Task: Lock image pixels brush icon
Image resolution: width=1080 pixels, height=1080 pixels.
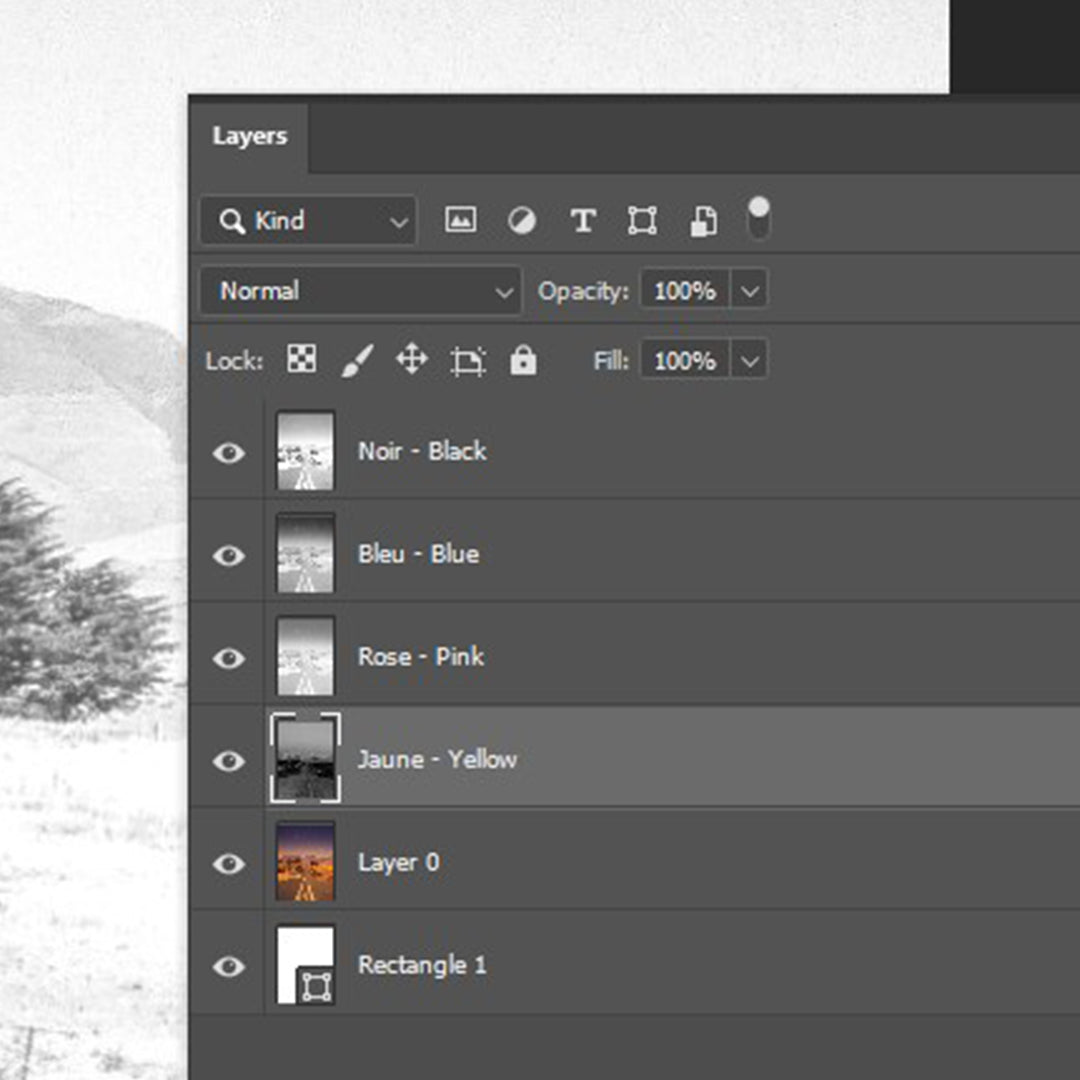Action: [357, 360]
